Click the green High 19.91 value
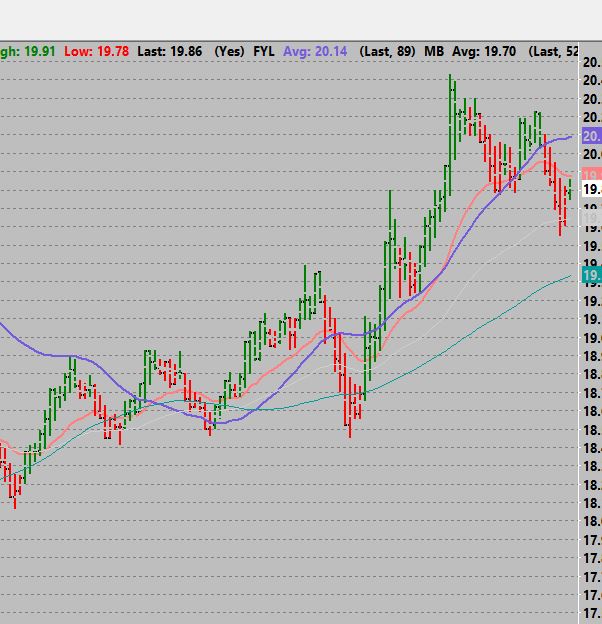 point(28,51)
